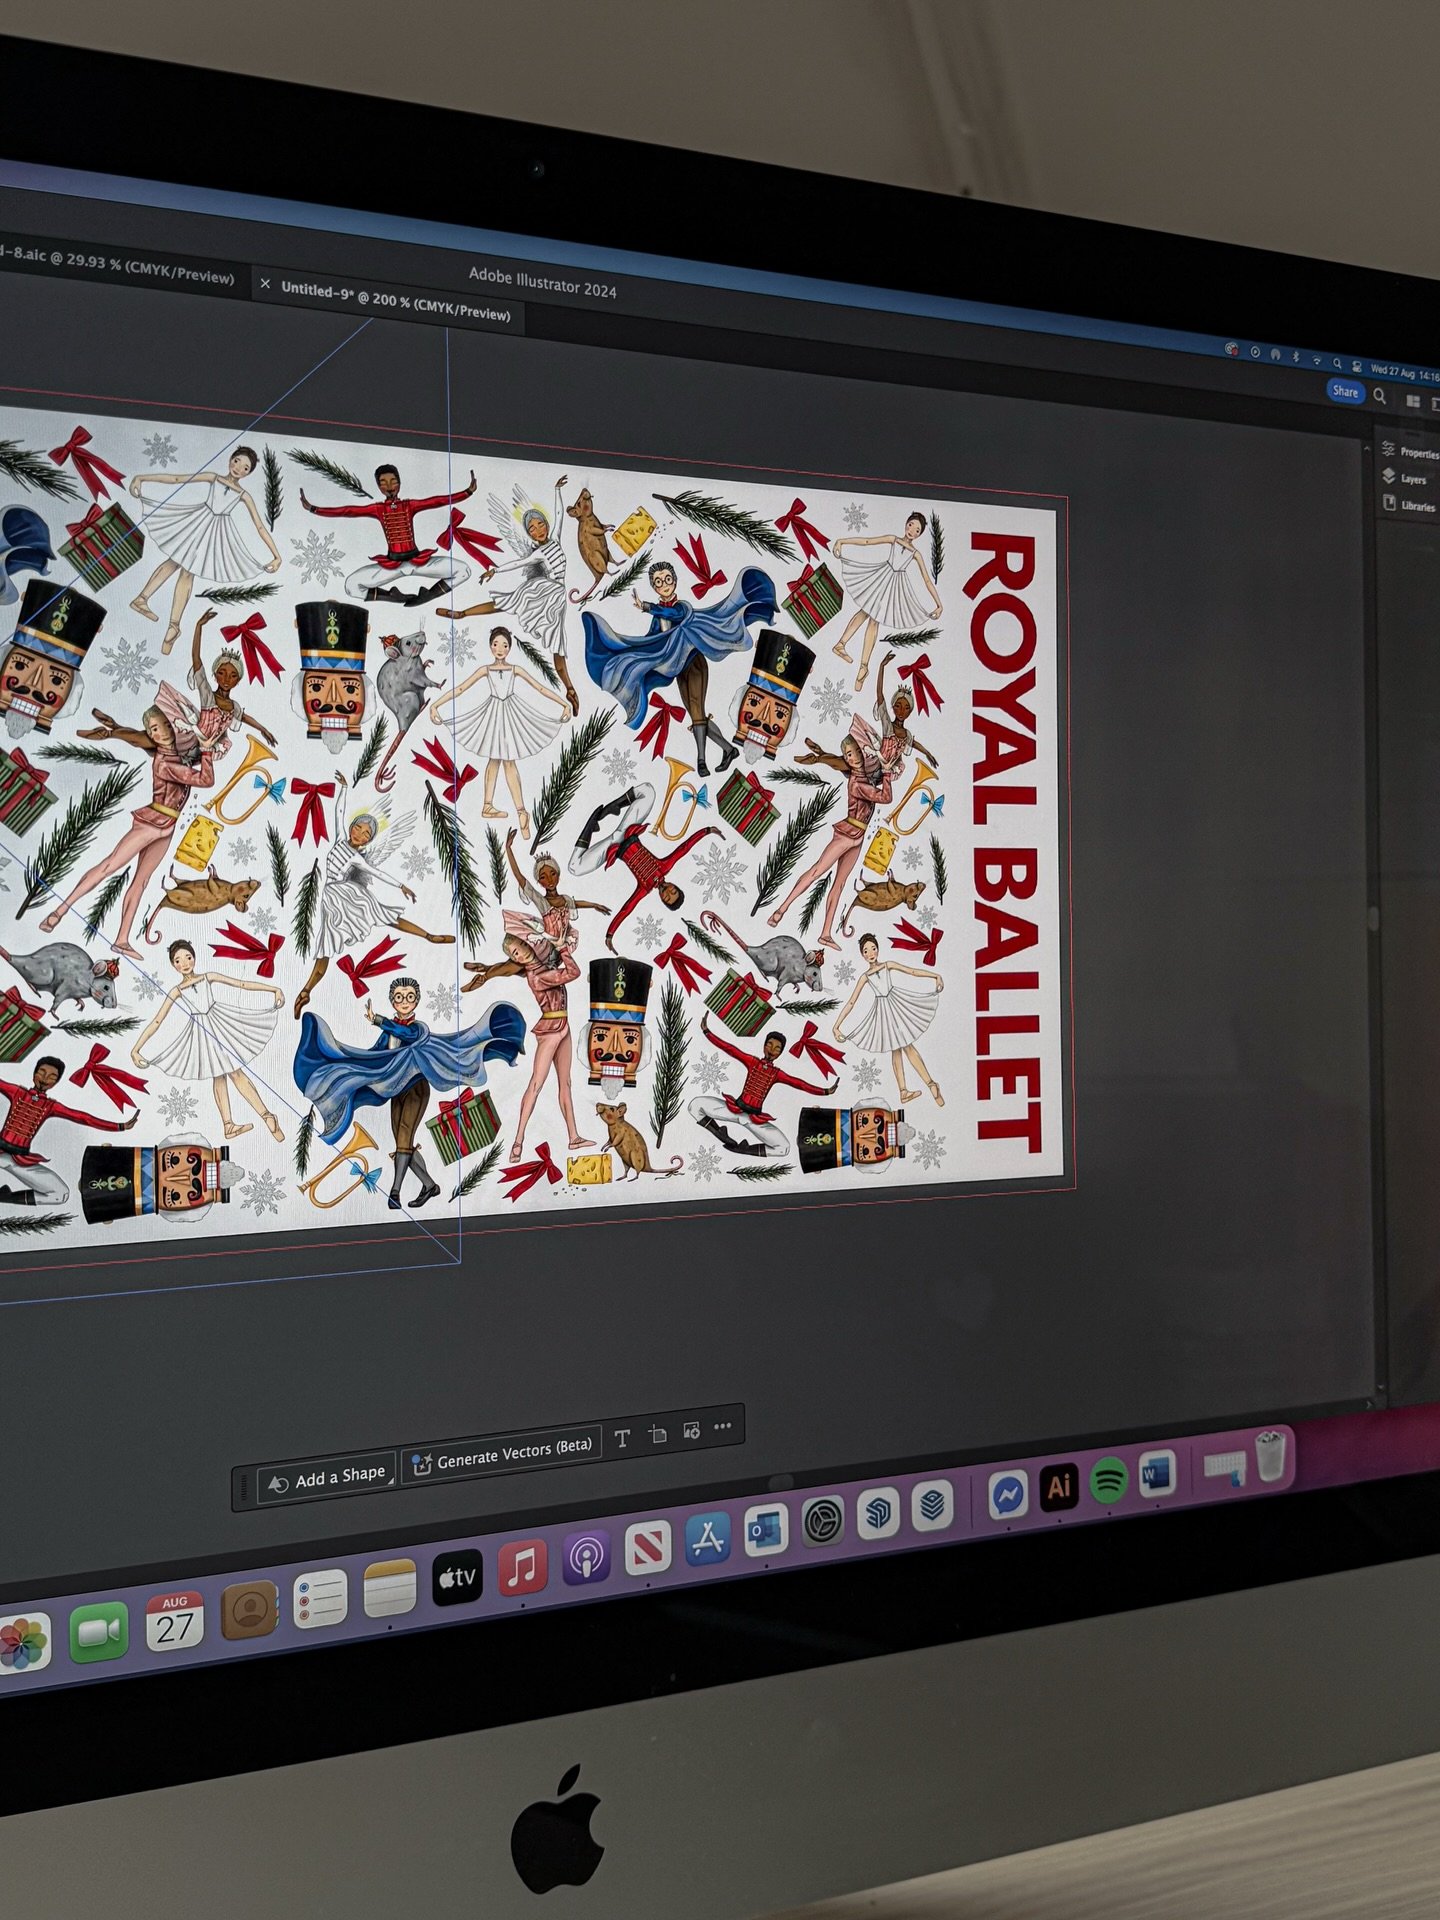This screenshot has height=1920, width=1440.
Task: Click the play circle menu bar icon
Action: pyautogui.click(x=1255, y=351)
